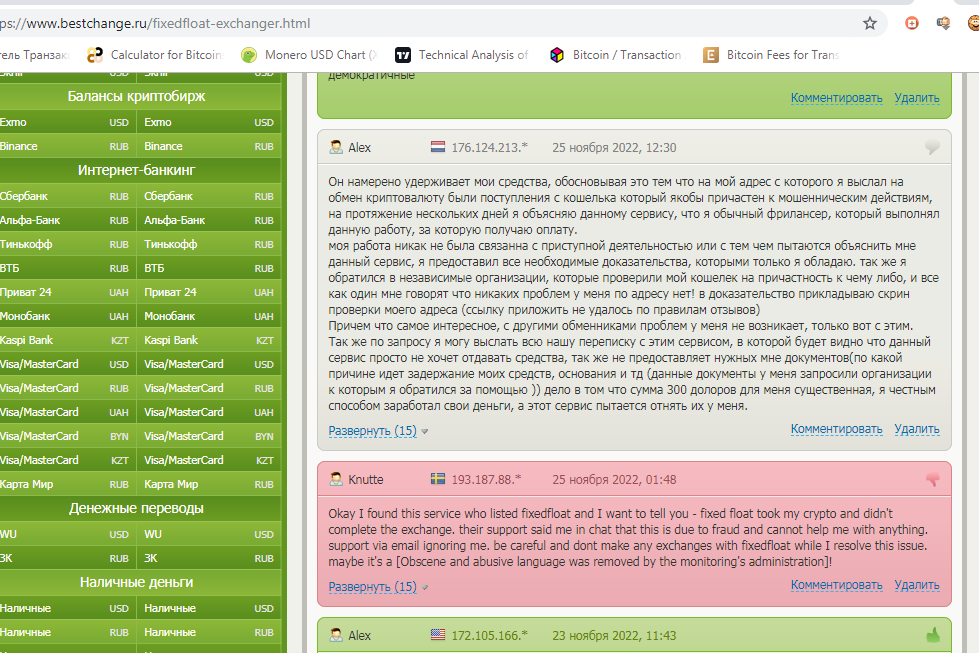Click Комментировать in the top green review
Viewport: 979px width, 653px height.
(x=837, y=98)
